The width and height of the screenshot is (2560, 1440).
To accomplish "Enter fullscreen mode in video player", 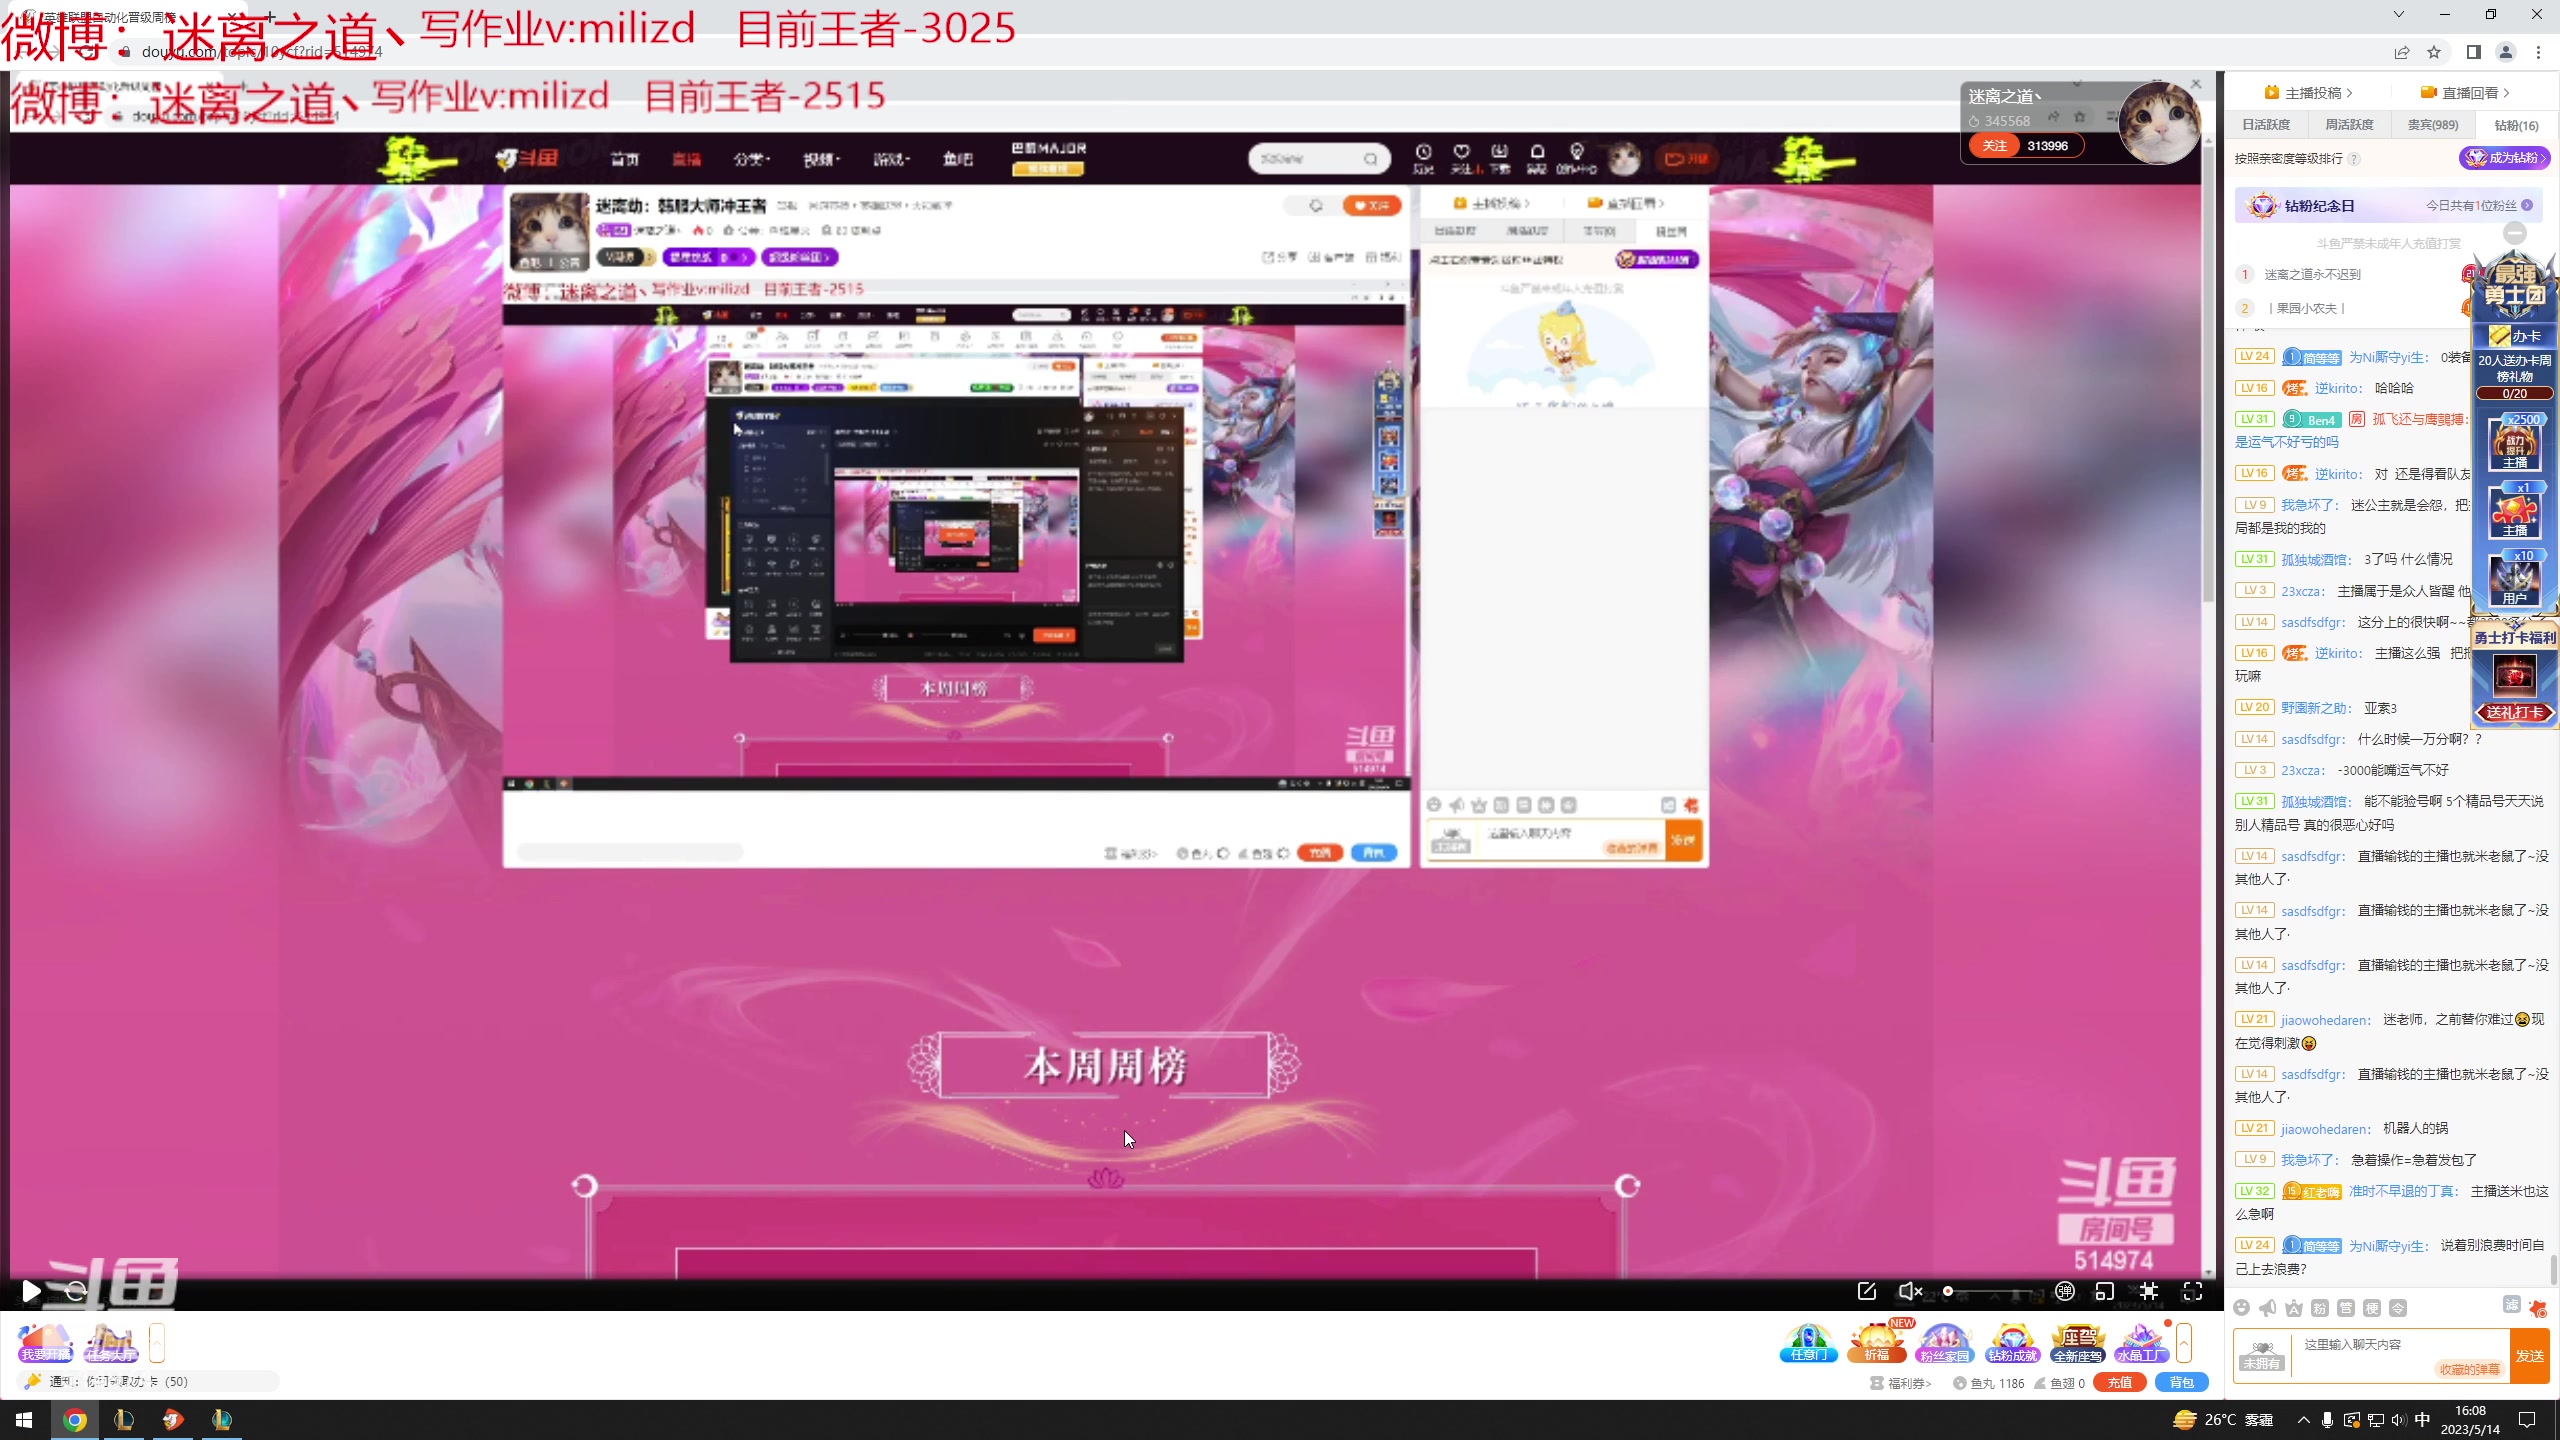I will pyautogui.click(x=2193, y=1291).
